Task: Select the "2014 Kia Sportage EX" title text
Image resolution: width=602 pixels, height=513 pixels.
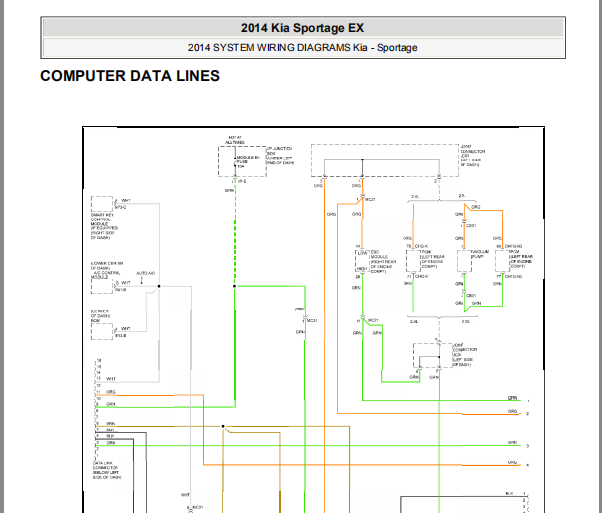Action: point(303,28)
